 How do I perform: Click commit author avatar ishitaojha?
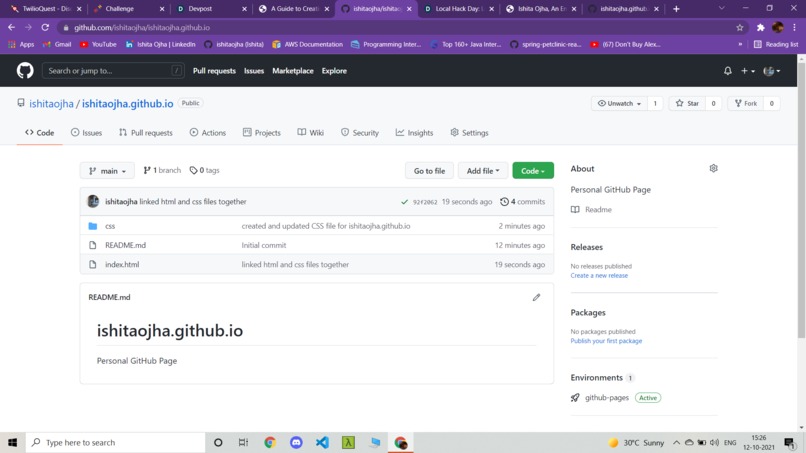[x=93, y=201]
